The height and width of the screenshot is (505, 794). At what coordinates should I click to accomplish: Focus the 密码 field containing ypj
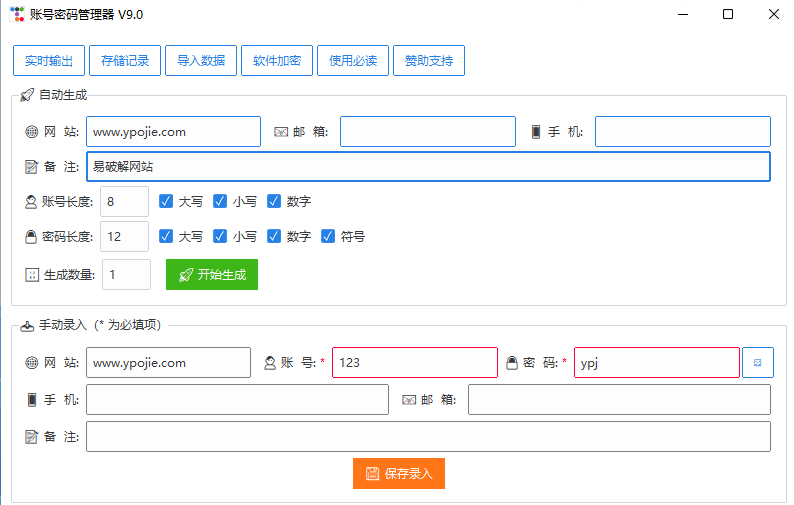[x=657, y=363]
